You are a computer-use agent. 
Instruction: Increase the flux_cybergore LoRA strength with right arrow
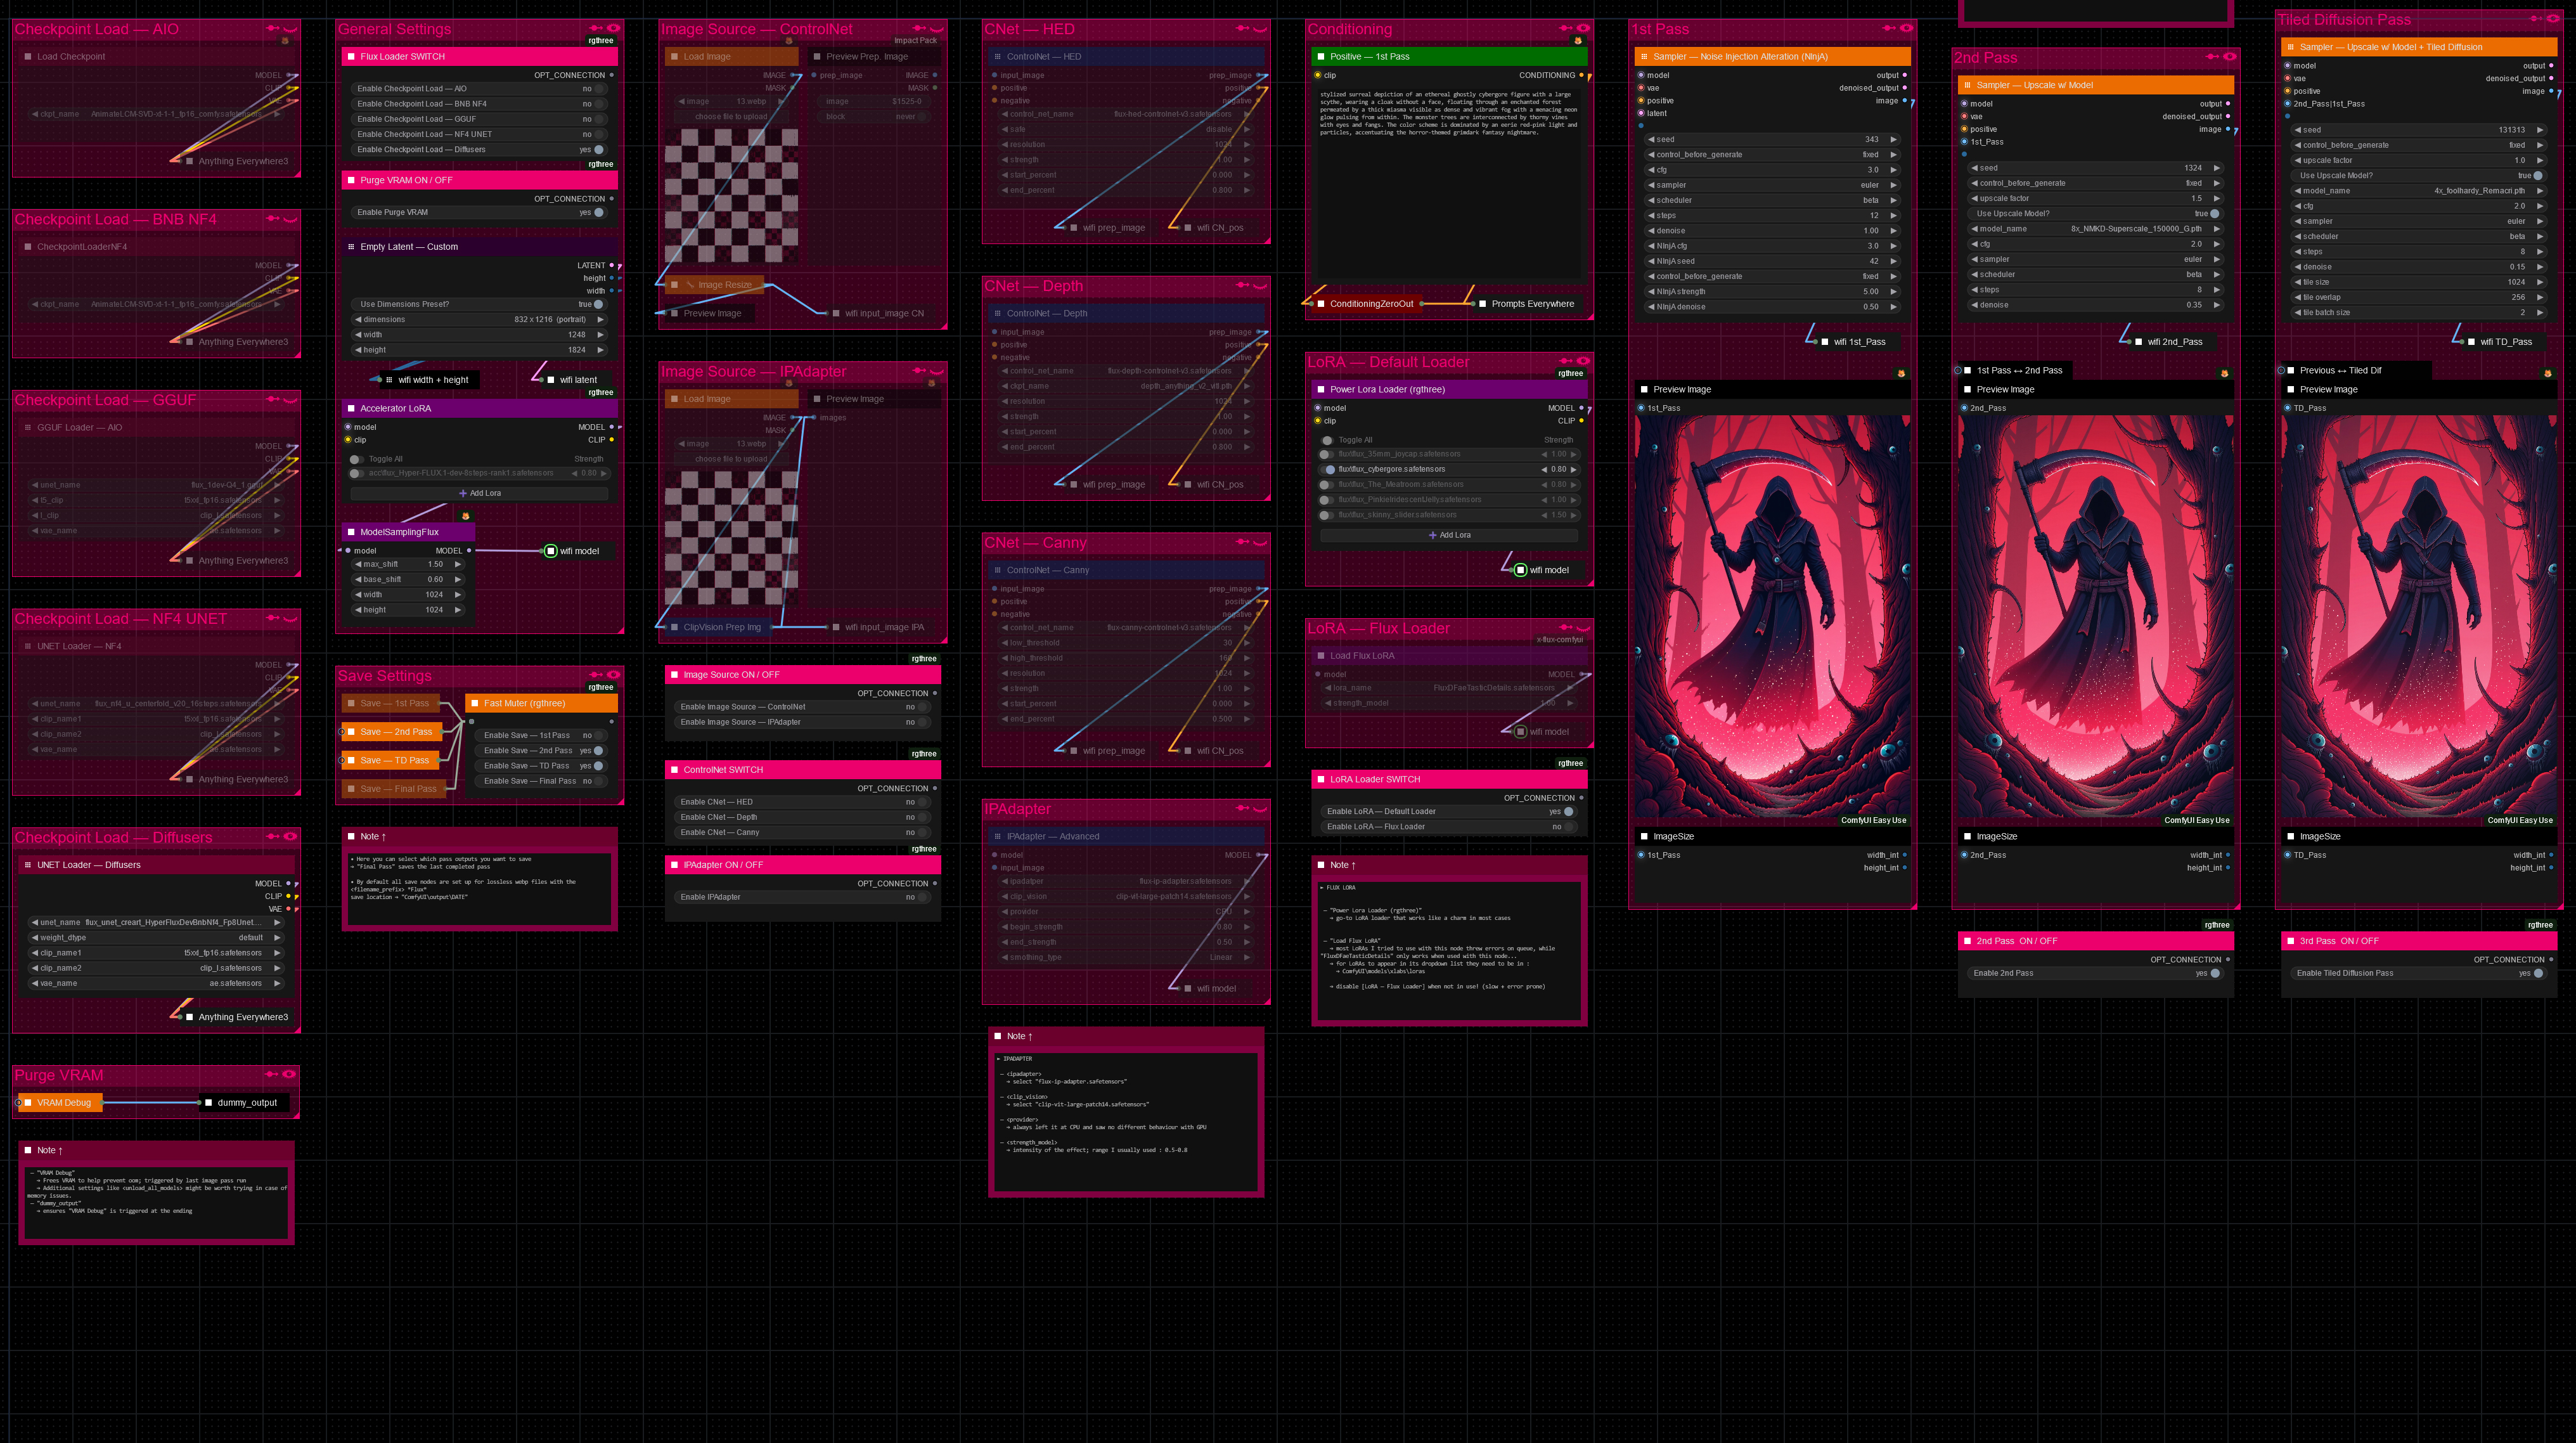click(1573, 469)
